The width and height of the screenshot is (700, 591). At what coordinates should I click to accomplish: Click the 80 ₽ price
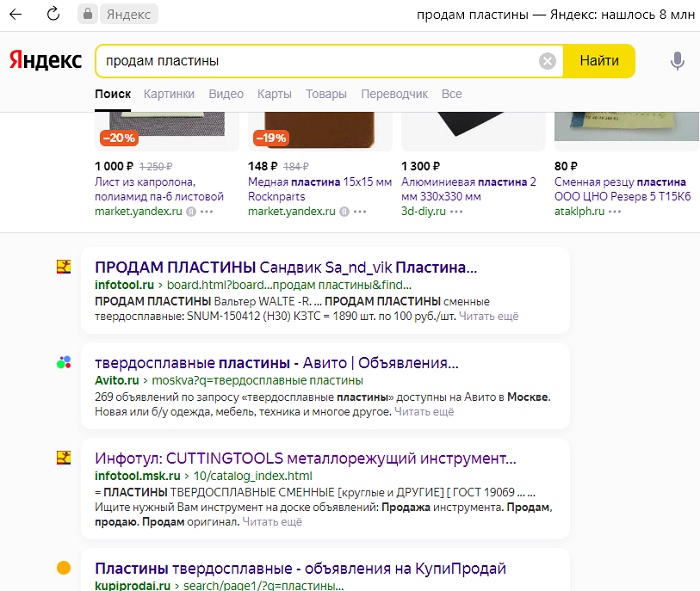[566, 166]
